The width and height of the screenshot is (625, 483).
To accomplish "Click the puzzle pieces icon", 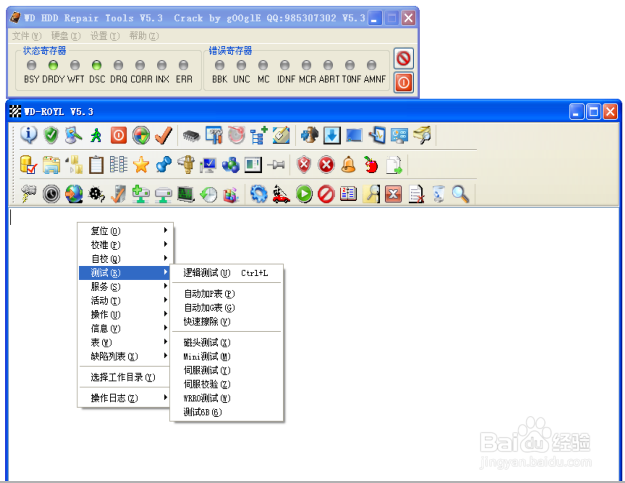I will point(310,135).
